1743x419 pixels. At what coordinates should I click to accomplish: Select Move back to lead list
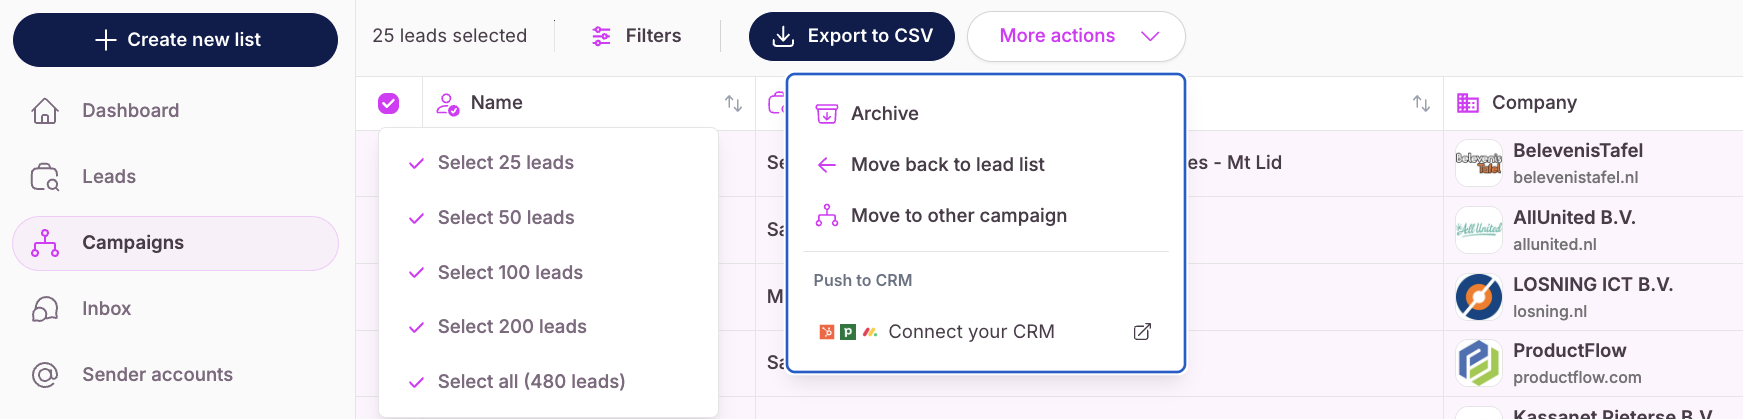pyautogui.click(x=985, y=165)
